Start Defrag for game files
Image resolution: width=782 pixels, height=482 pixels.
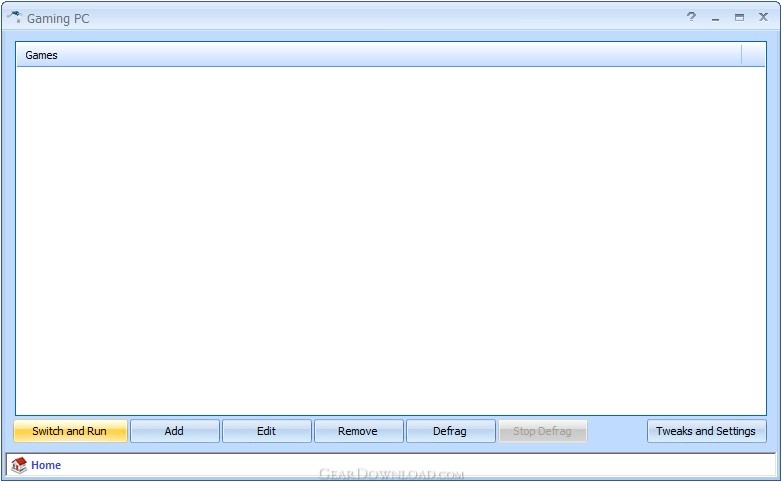pyautogui.click(x=450, y=431)
